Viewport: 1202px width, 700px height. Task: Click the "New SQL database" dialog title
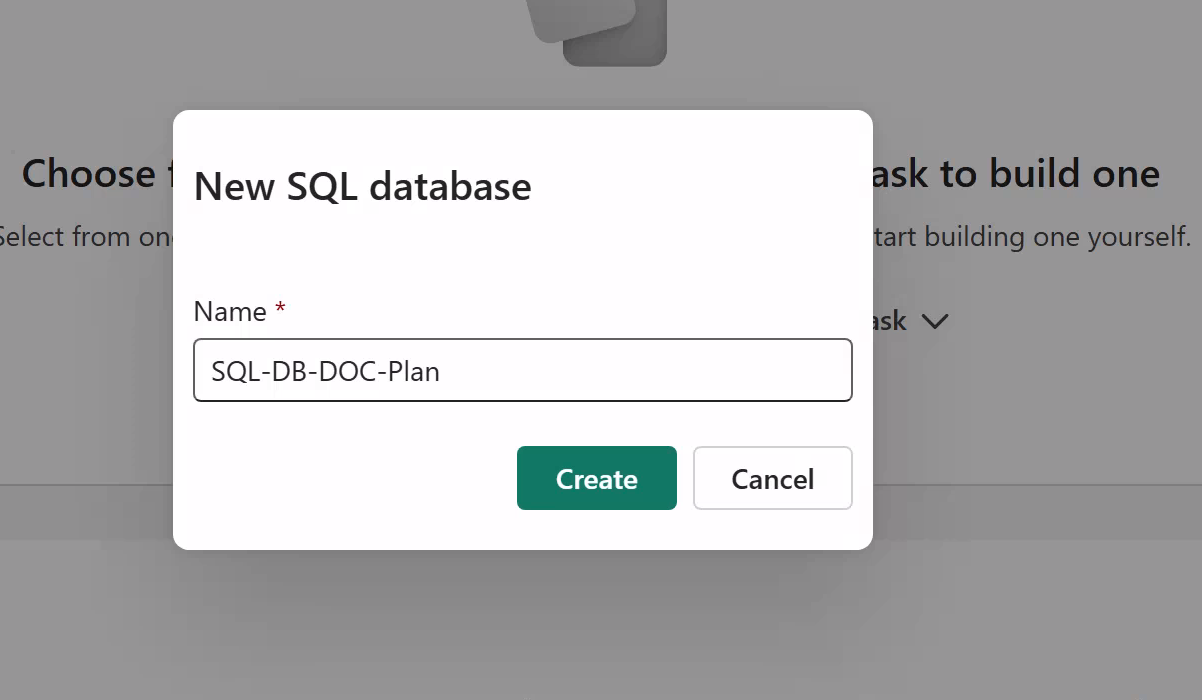[x=362, y=187]
